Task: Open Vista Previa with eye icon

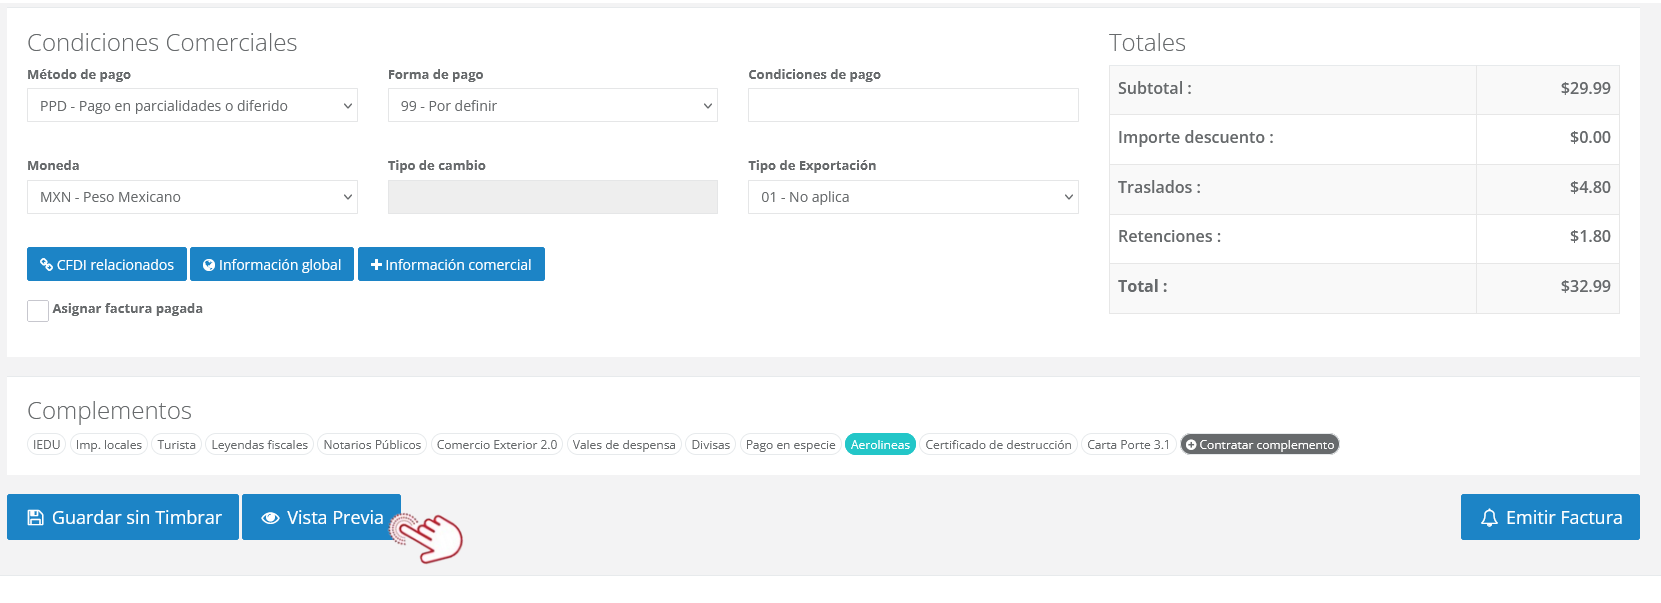Action: tap(321, 517)
